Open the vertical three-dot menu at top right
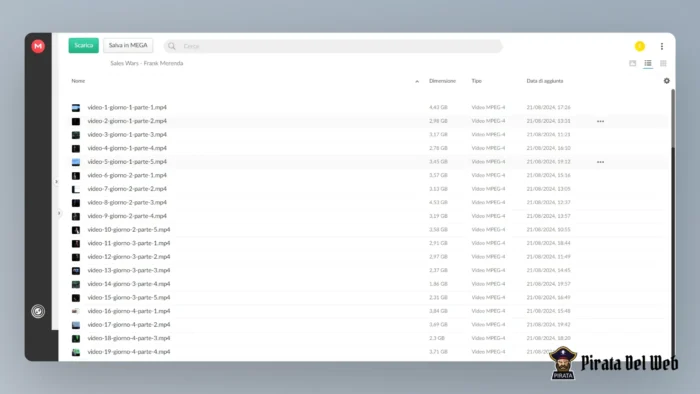The width and height of the screenshot is (700, 394). point(662,46)
